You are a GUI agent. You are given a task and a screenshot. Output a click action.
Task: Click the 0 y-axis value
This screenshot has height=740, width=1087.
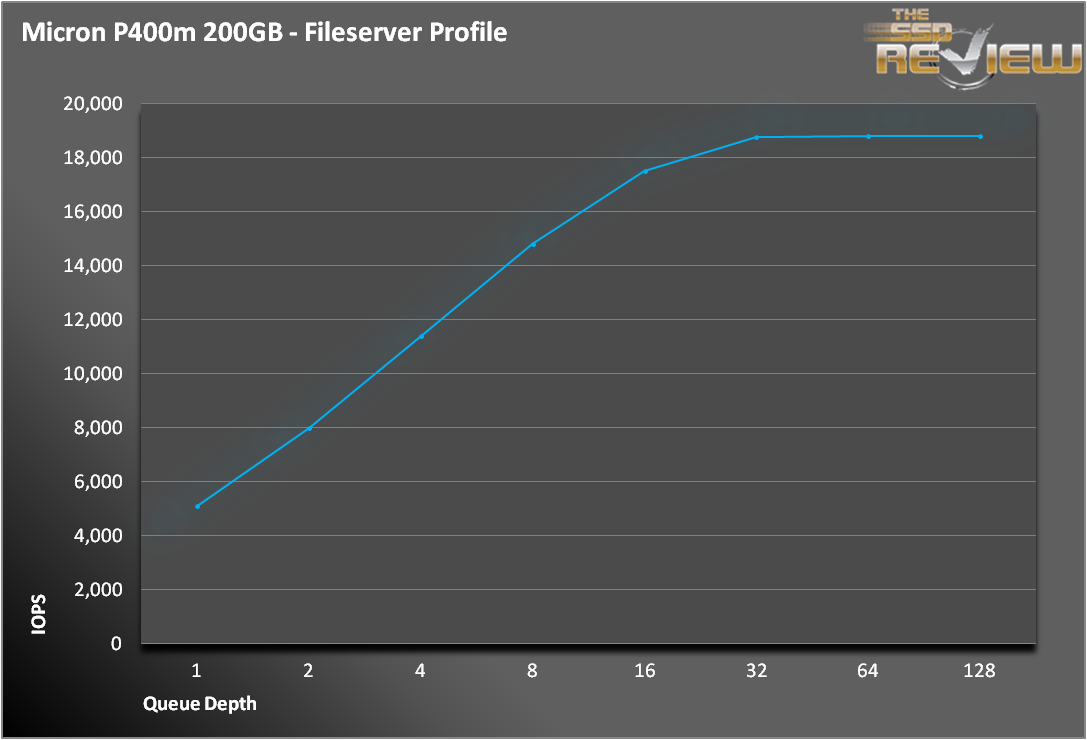(x=116, y=644)
